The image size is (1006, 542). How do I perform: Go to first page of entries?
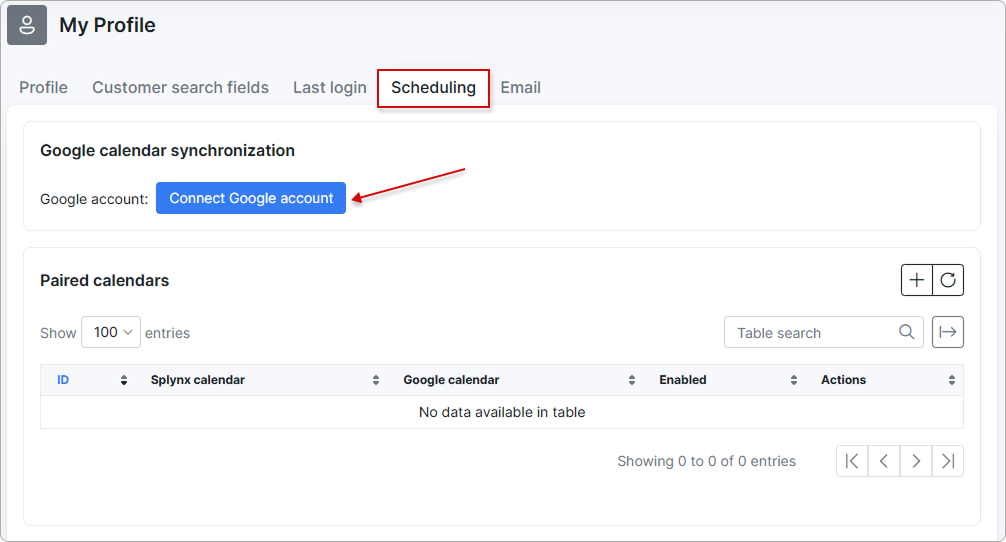point(852,461)
